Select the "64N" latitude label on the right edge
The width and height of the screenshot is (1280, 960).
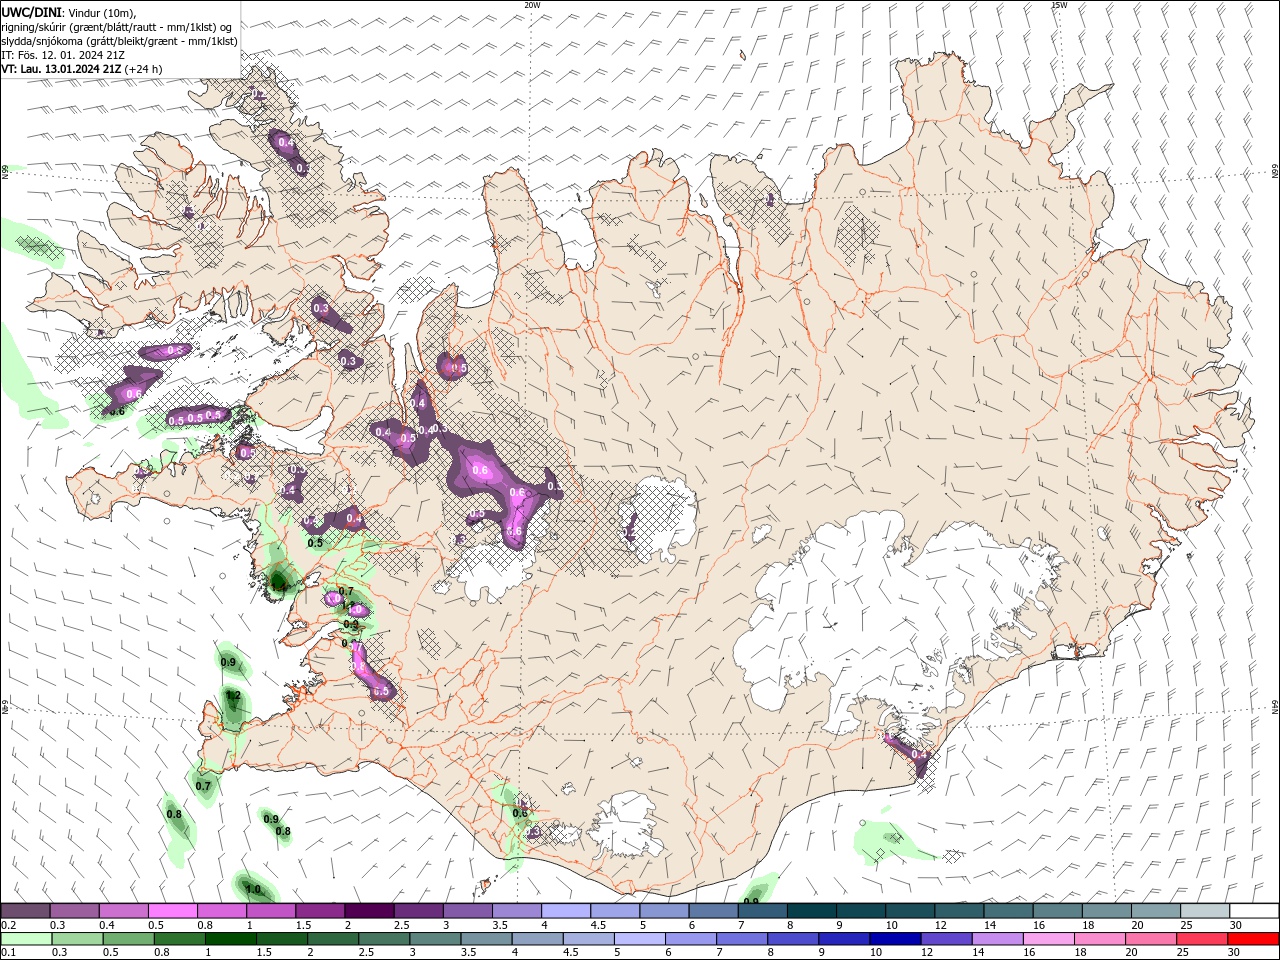(1275, 707)
